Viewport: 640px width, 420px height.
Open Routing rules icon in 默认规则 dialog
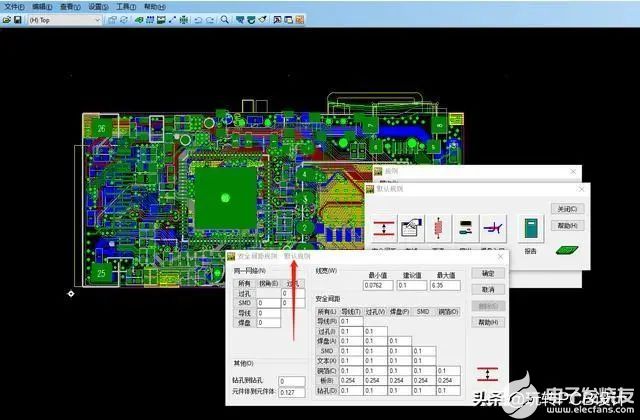[411, 229]
